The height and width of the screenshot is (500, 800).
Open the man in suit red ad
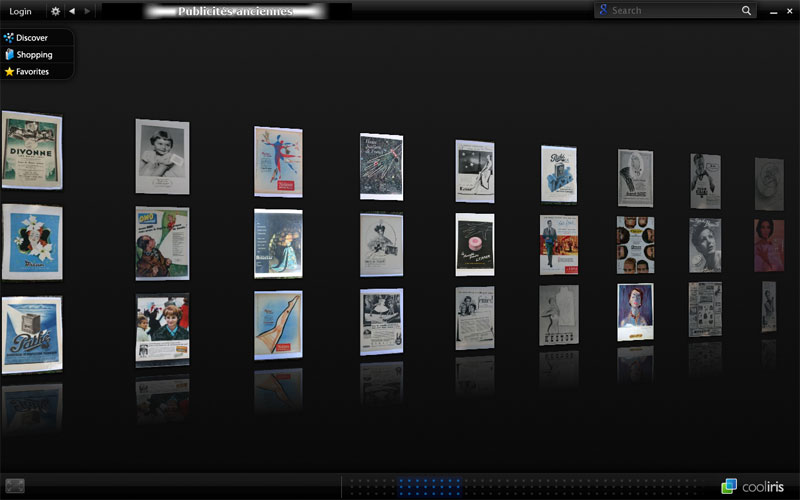(559, 245)
